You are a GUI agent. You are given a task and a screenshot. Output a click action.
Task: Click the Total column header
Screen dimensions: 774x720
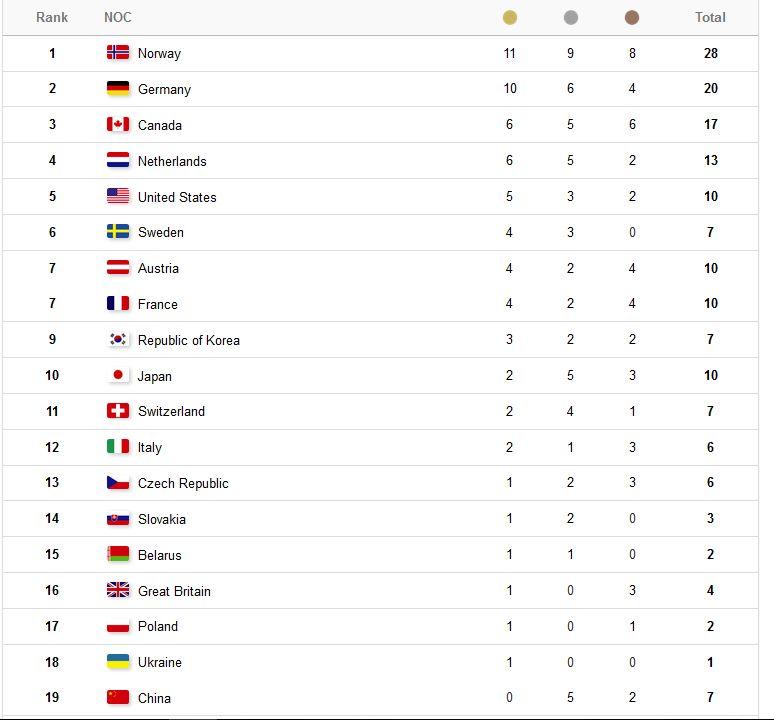(710, 17)
